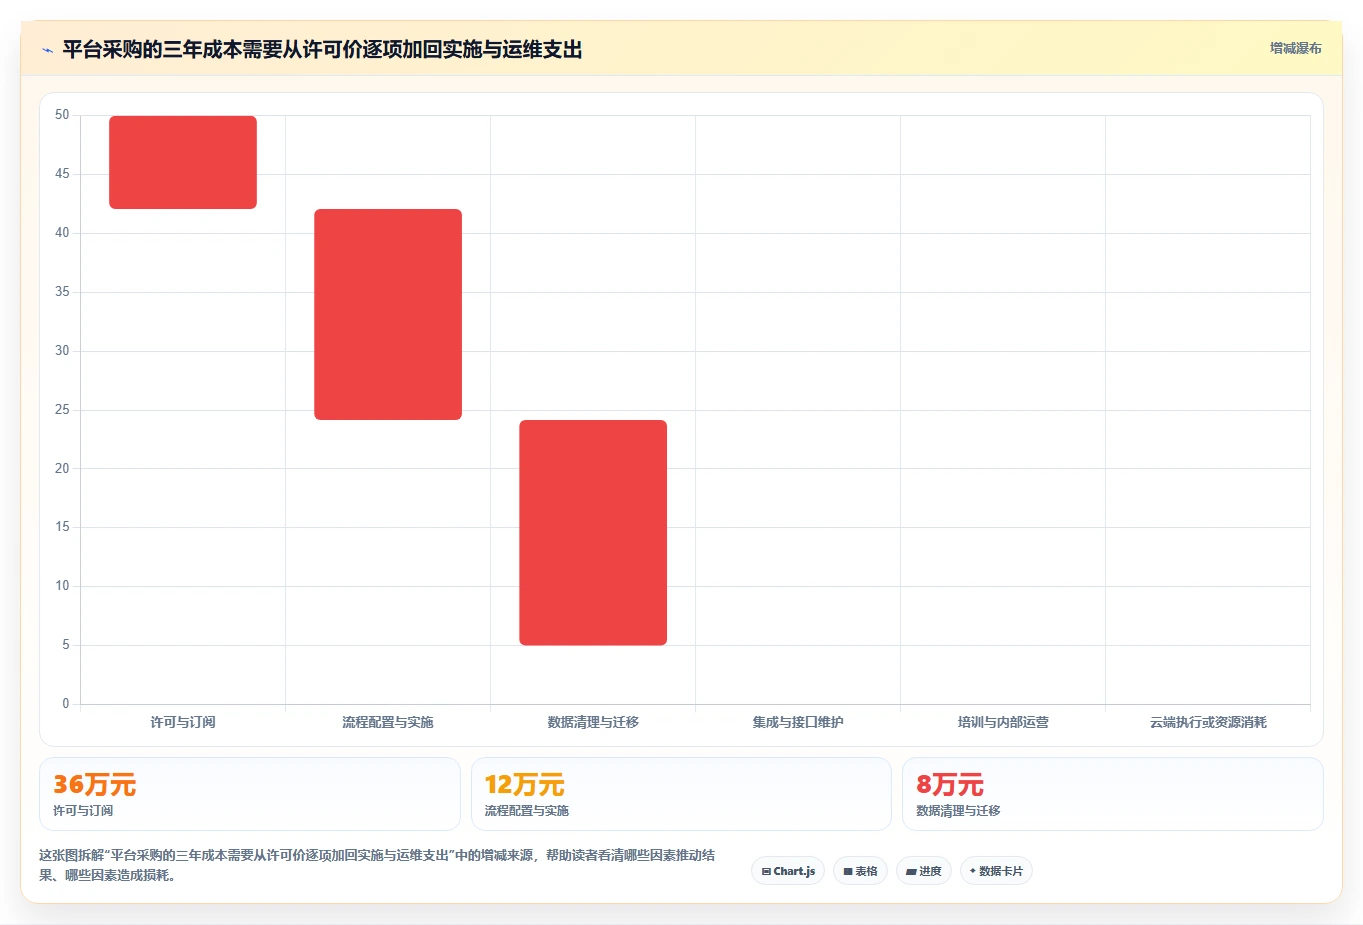Click the red 流程配置与实施 waterfall bar
The image size is (1363, 925).
click(x=388, y=314)
